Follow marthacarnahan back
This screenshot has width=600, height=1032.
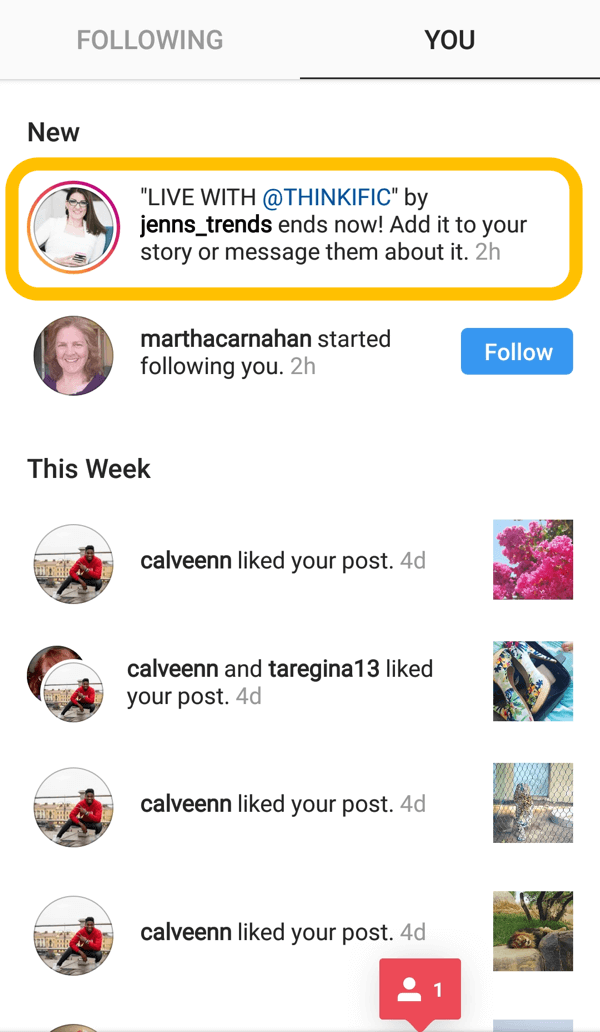coord(516,351)
